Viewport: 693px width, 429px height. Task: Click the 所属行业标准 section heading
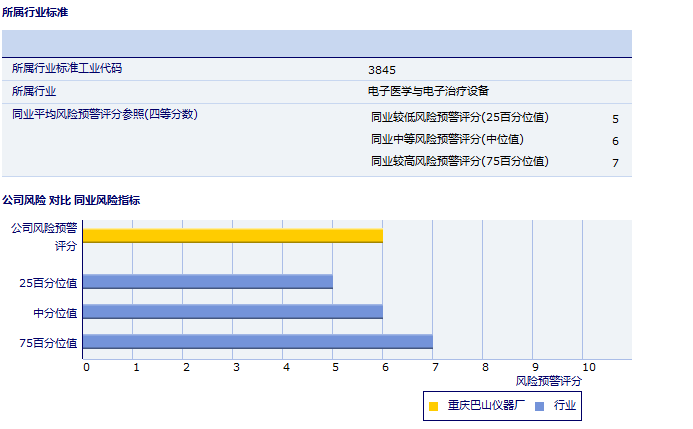coord(35,13)
